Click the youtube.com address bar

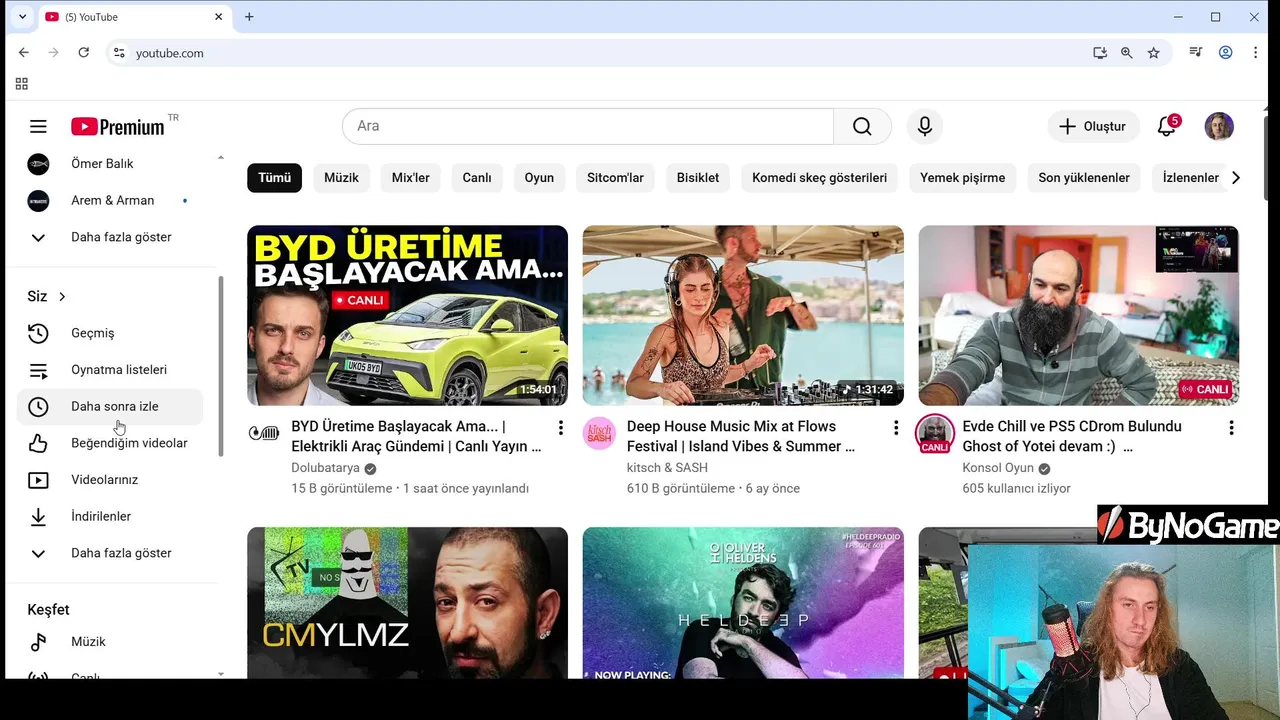[x=600, y=53]
